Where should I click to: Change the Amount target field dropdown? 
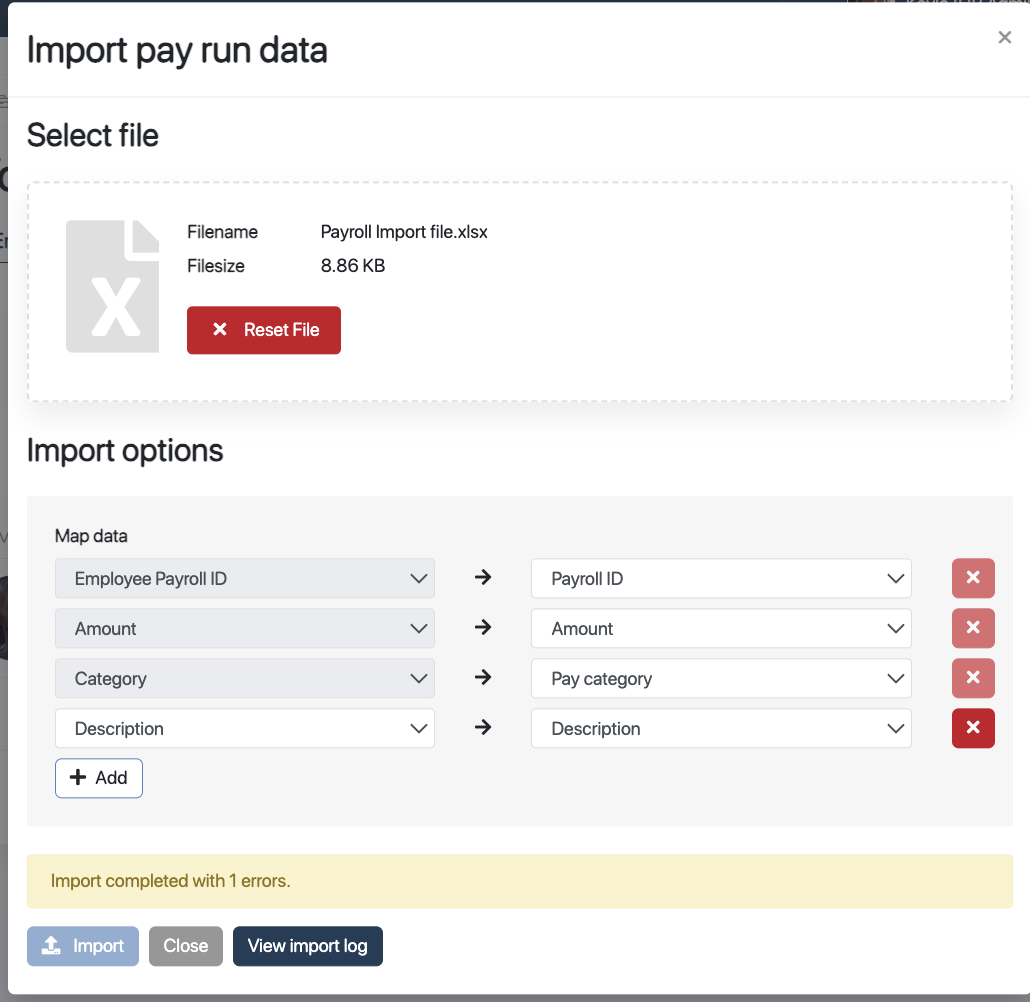[x=720, y=628]
